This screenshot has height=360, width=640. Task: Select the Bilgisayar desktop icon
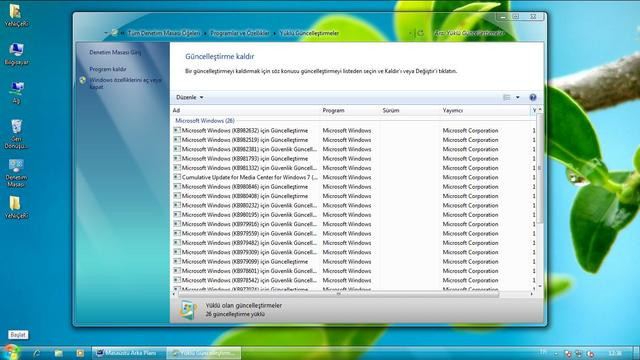16,54
